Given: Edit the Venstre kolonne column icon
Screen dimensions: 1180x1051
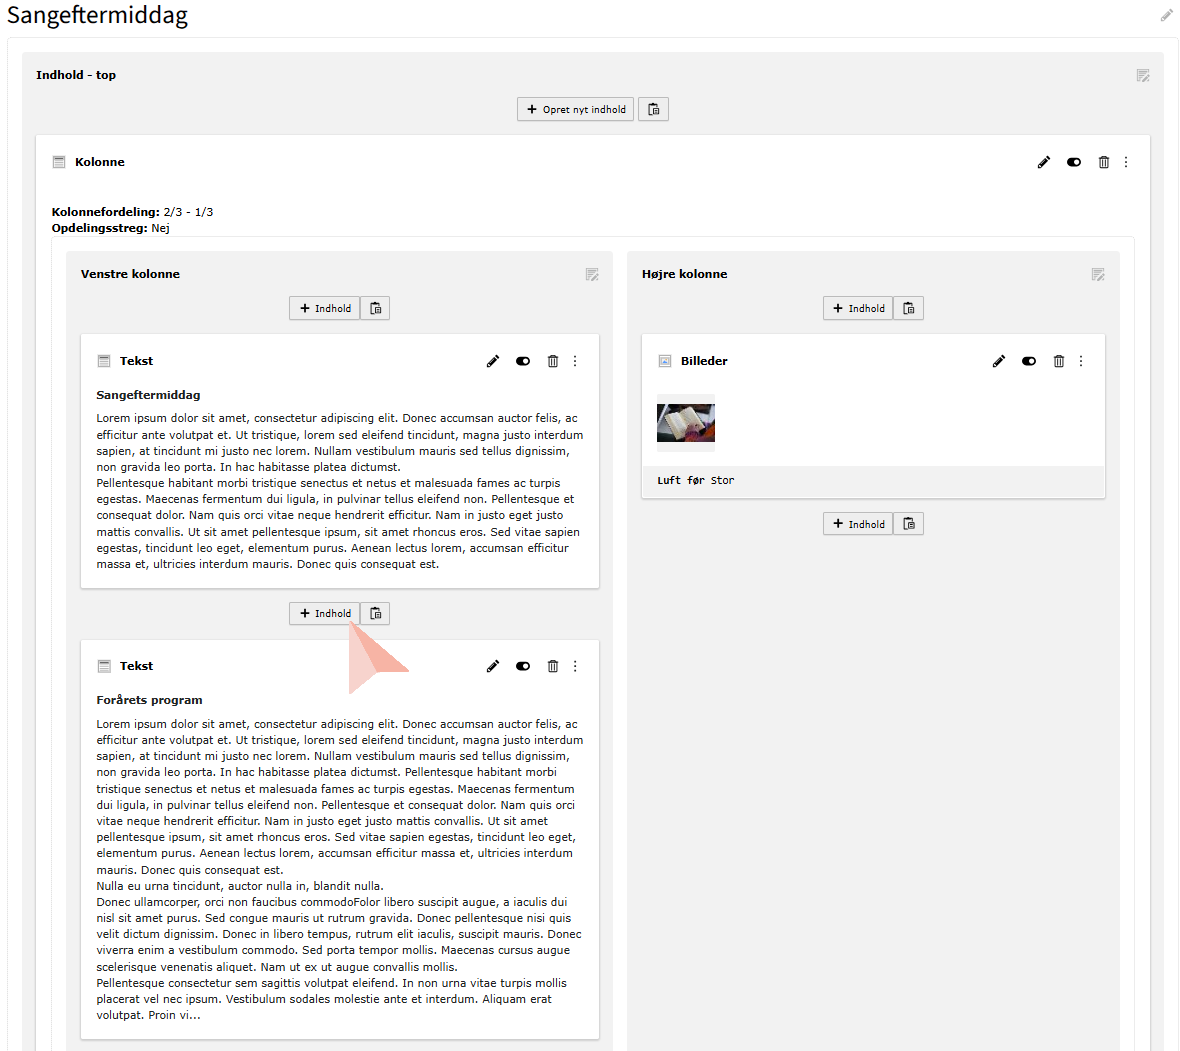Looking at the screenshot, I should coord(592,274).
